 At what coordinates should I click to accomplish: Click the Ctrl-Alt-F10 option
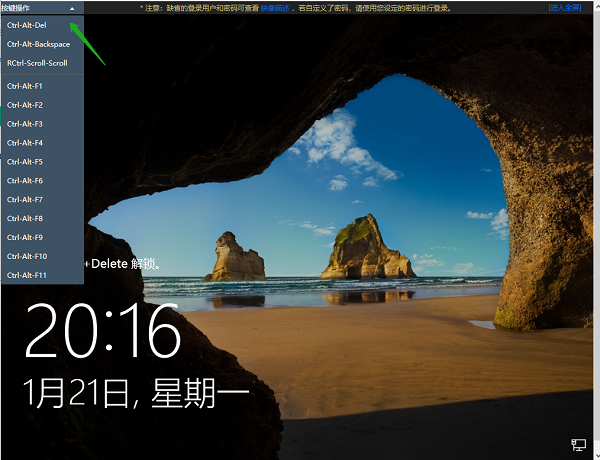click(26, 256)
